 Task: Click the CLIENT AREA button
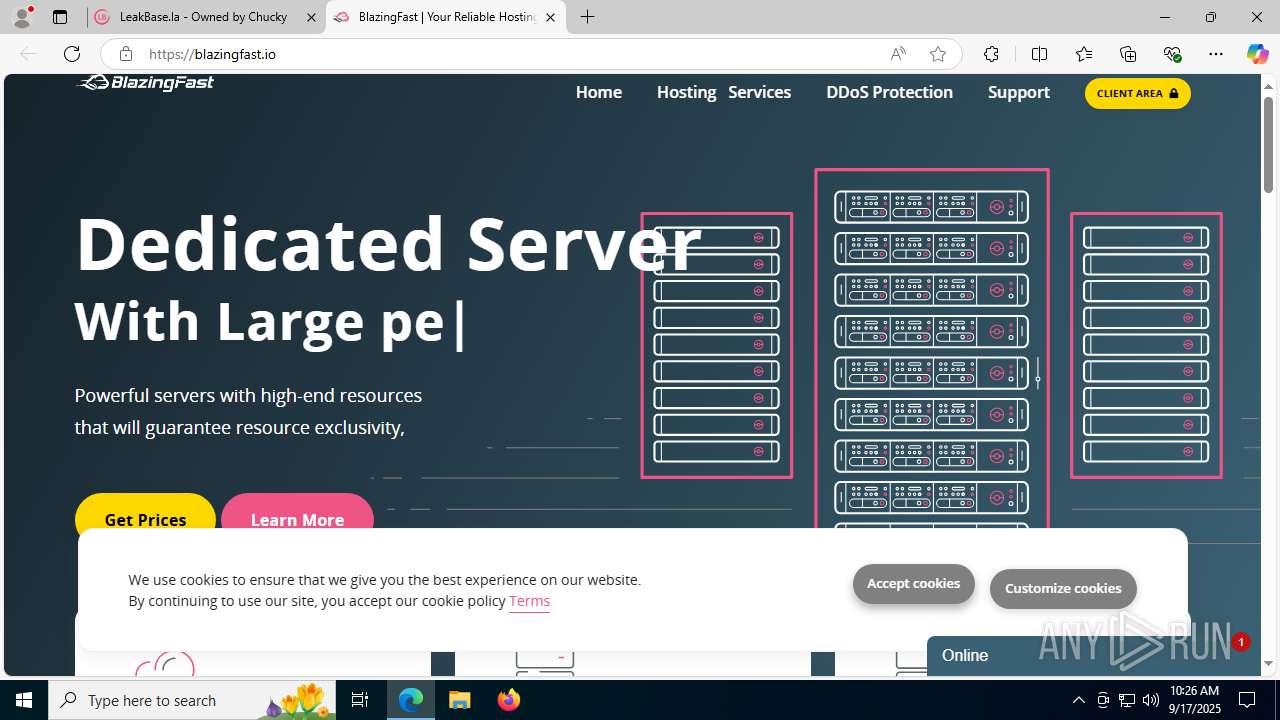1137,93
